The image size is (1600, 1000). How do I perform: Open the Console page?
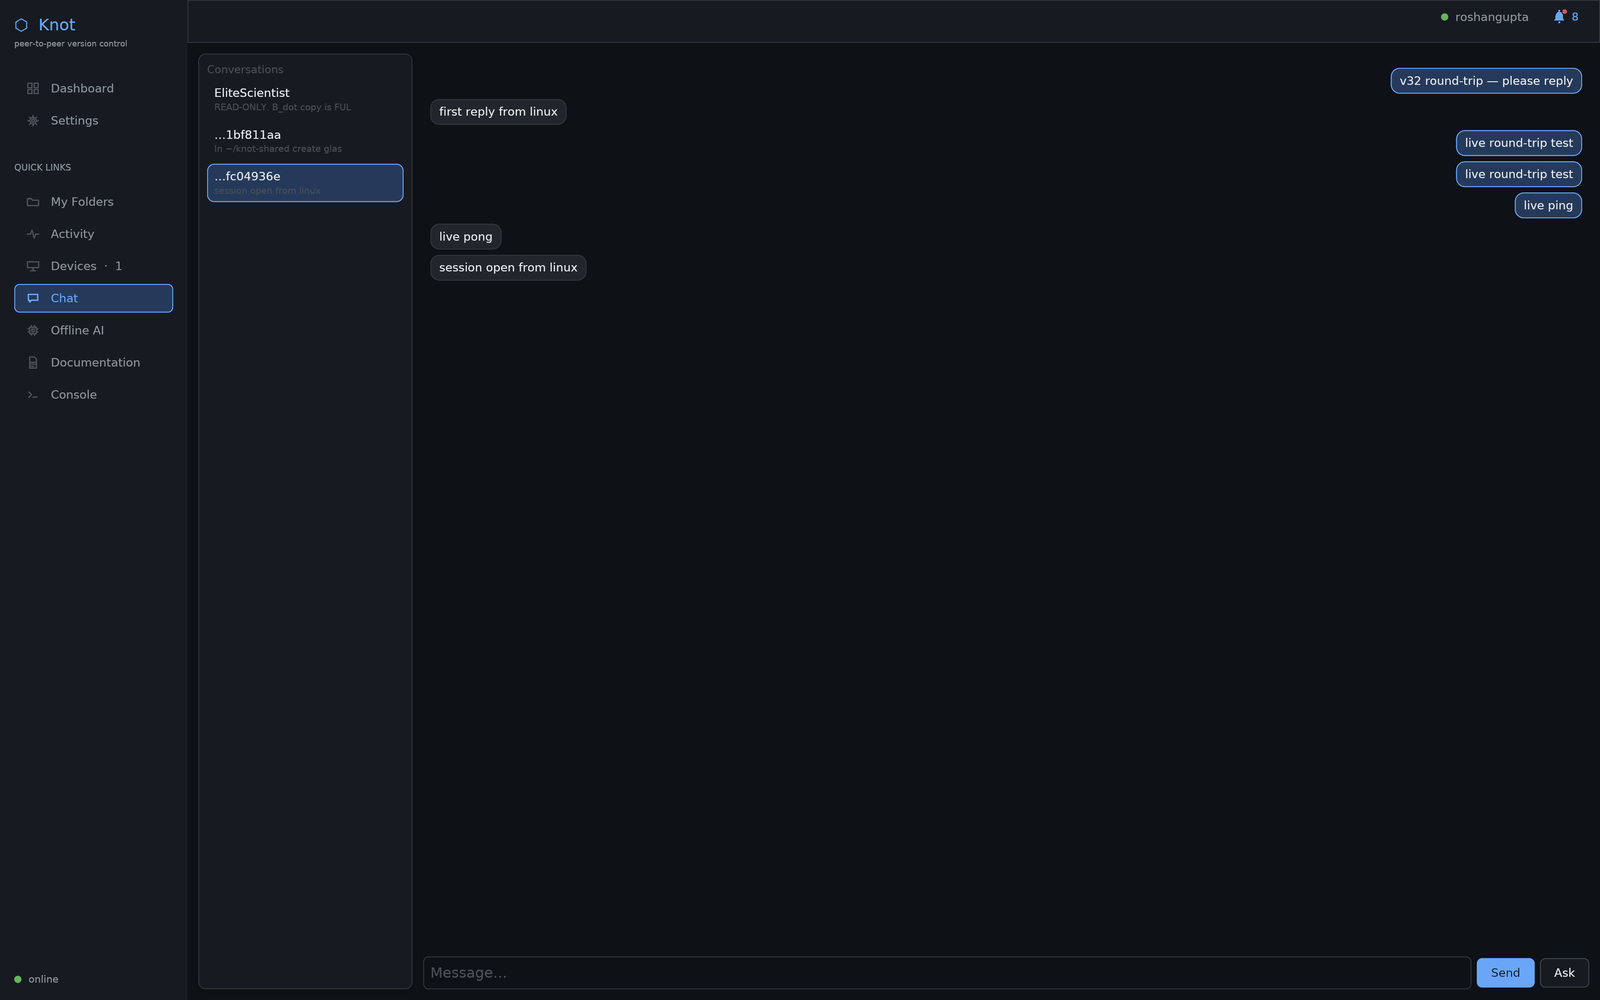click(93, 395)
